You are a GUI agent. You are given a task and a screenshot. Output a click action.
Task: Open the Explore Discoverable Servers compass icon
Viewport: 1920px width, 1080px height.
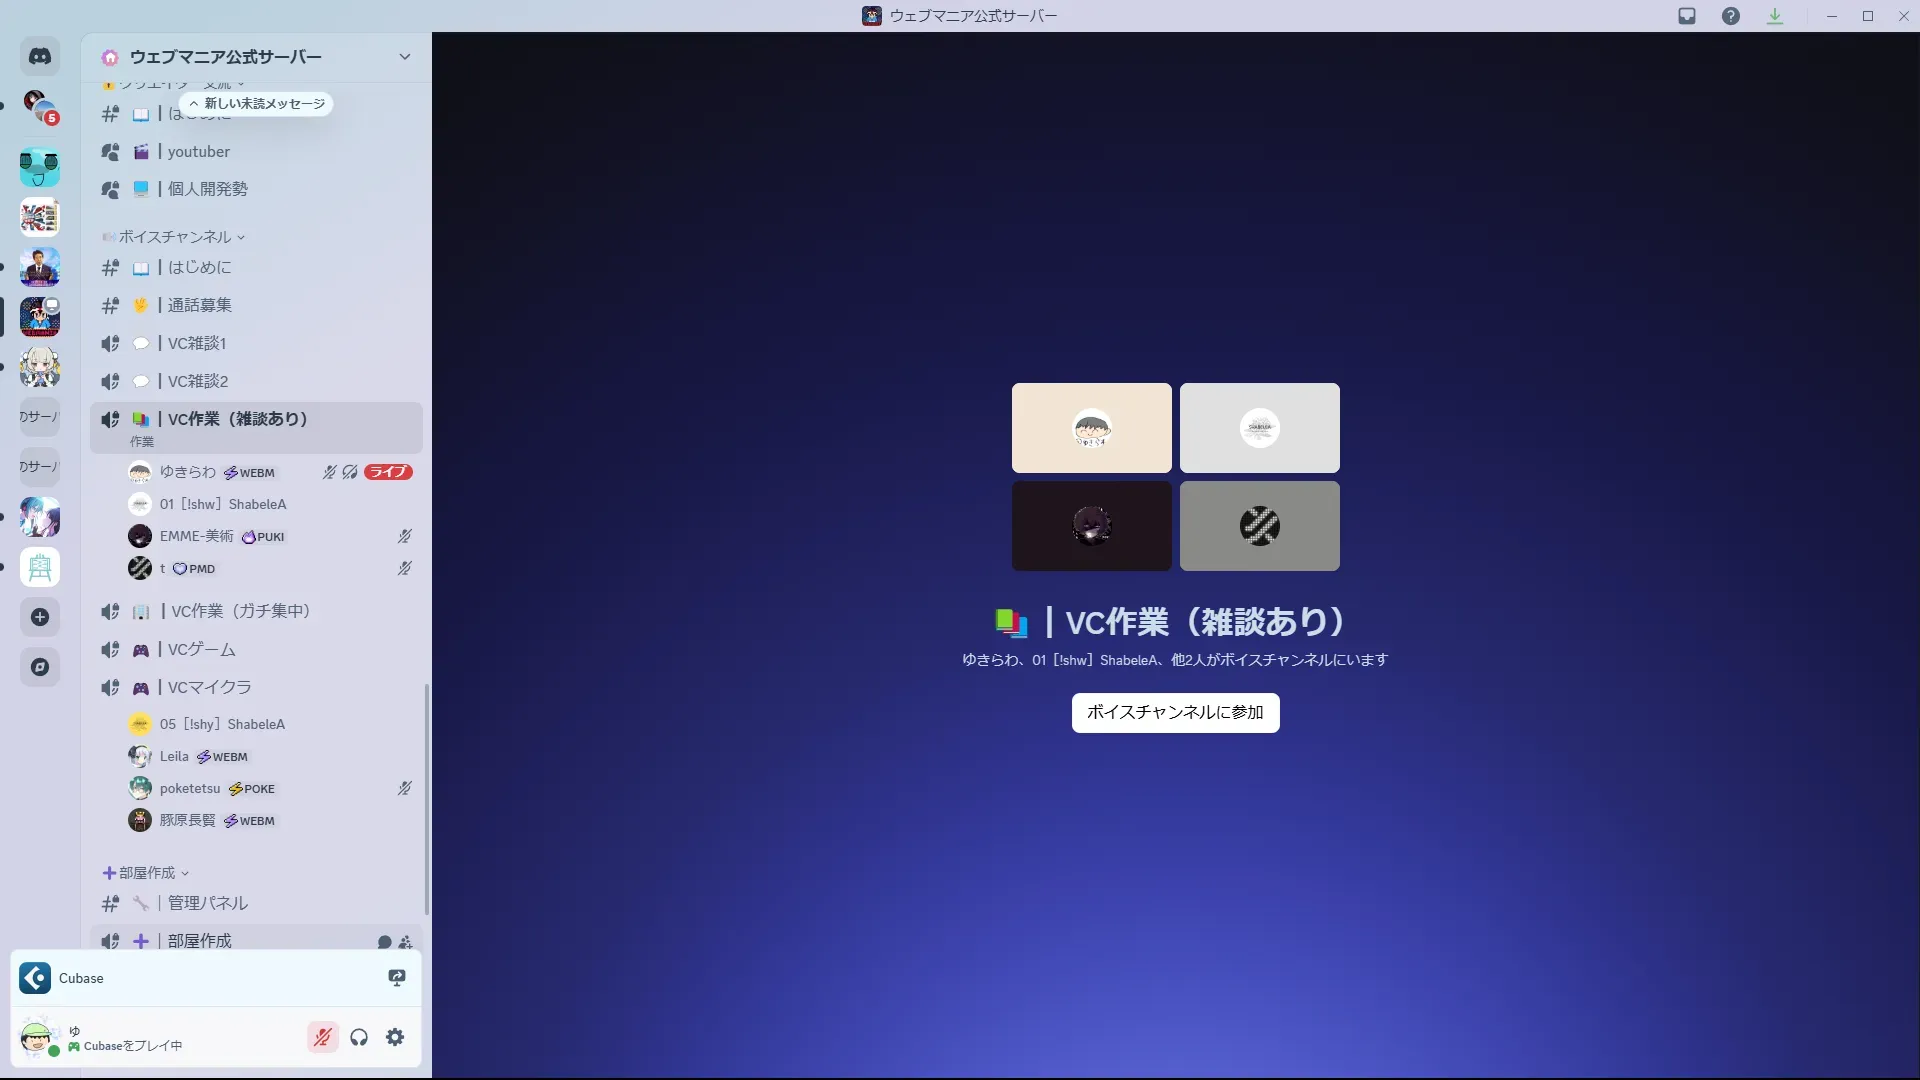pos(40,667)
